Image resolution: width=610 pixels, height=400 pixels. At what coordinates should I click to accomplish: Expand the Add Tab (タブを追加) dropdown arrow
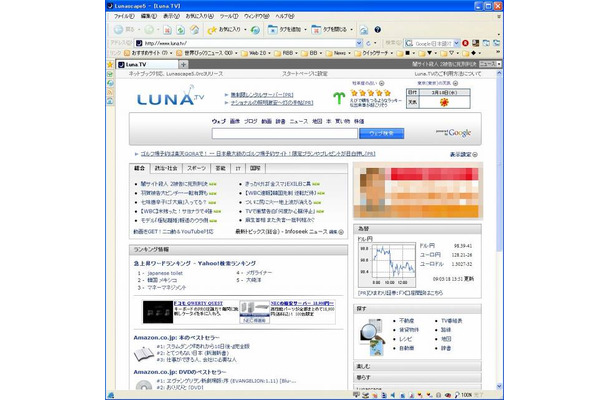[305, 30]
